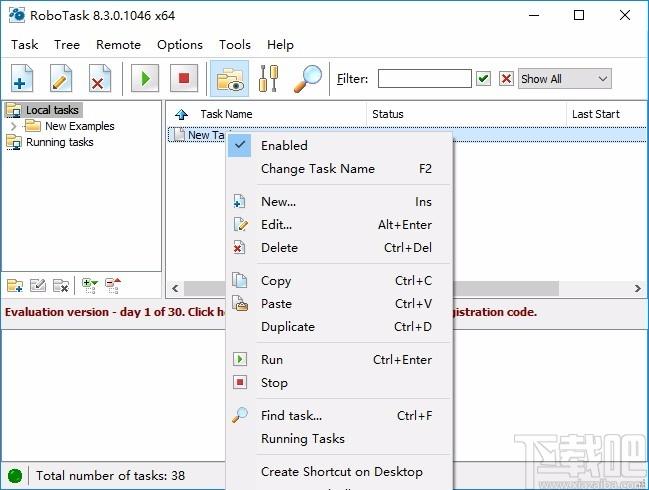This screenshot has height=490, width=649.
Task: Click the magnifier Find toolbar icon
Action: (308, 78)
